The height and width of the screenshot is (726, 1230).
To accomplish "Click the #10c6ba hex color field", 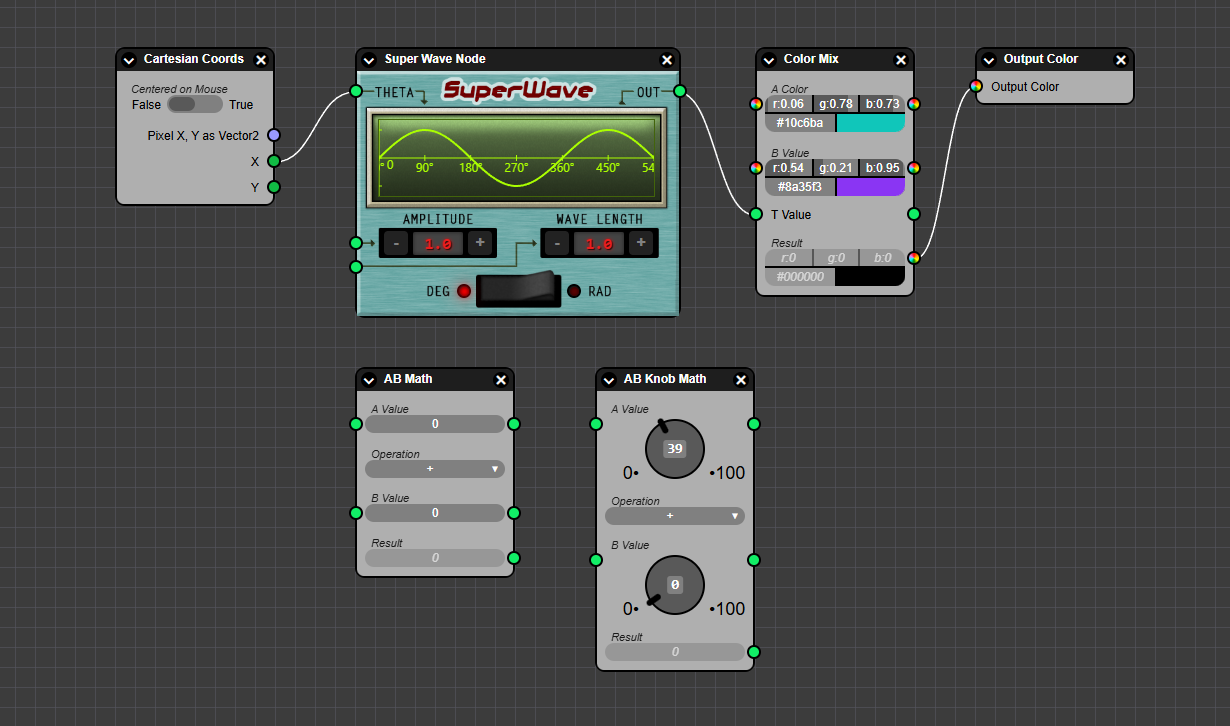I will (x=800, y=123).
